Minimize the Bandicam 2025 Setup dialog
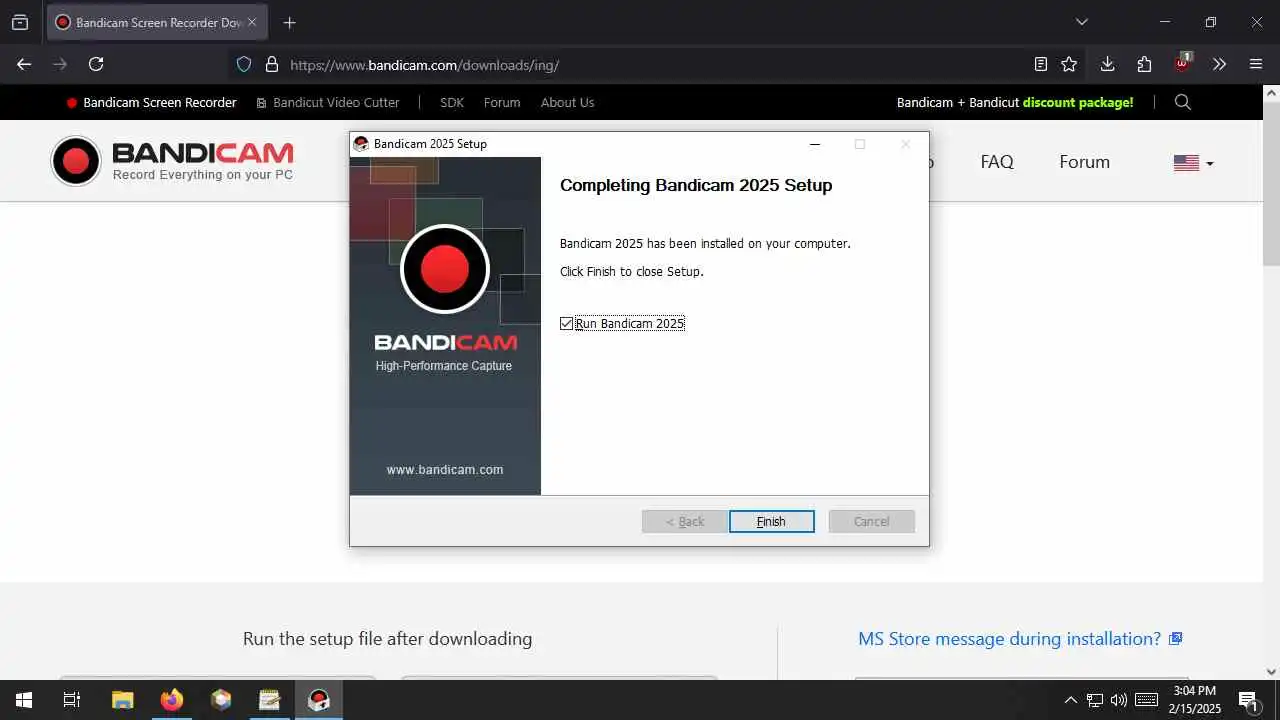The height and width of the screenshot is (720, 1280). click(x=814, y=144)
